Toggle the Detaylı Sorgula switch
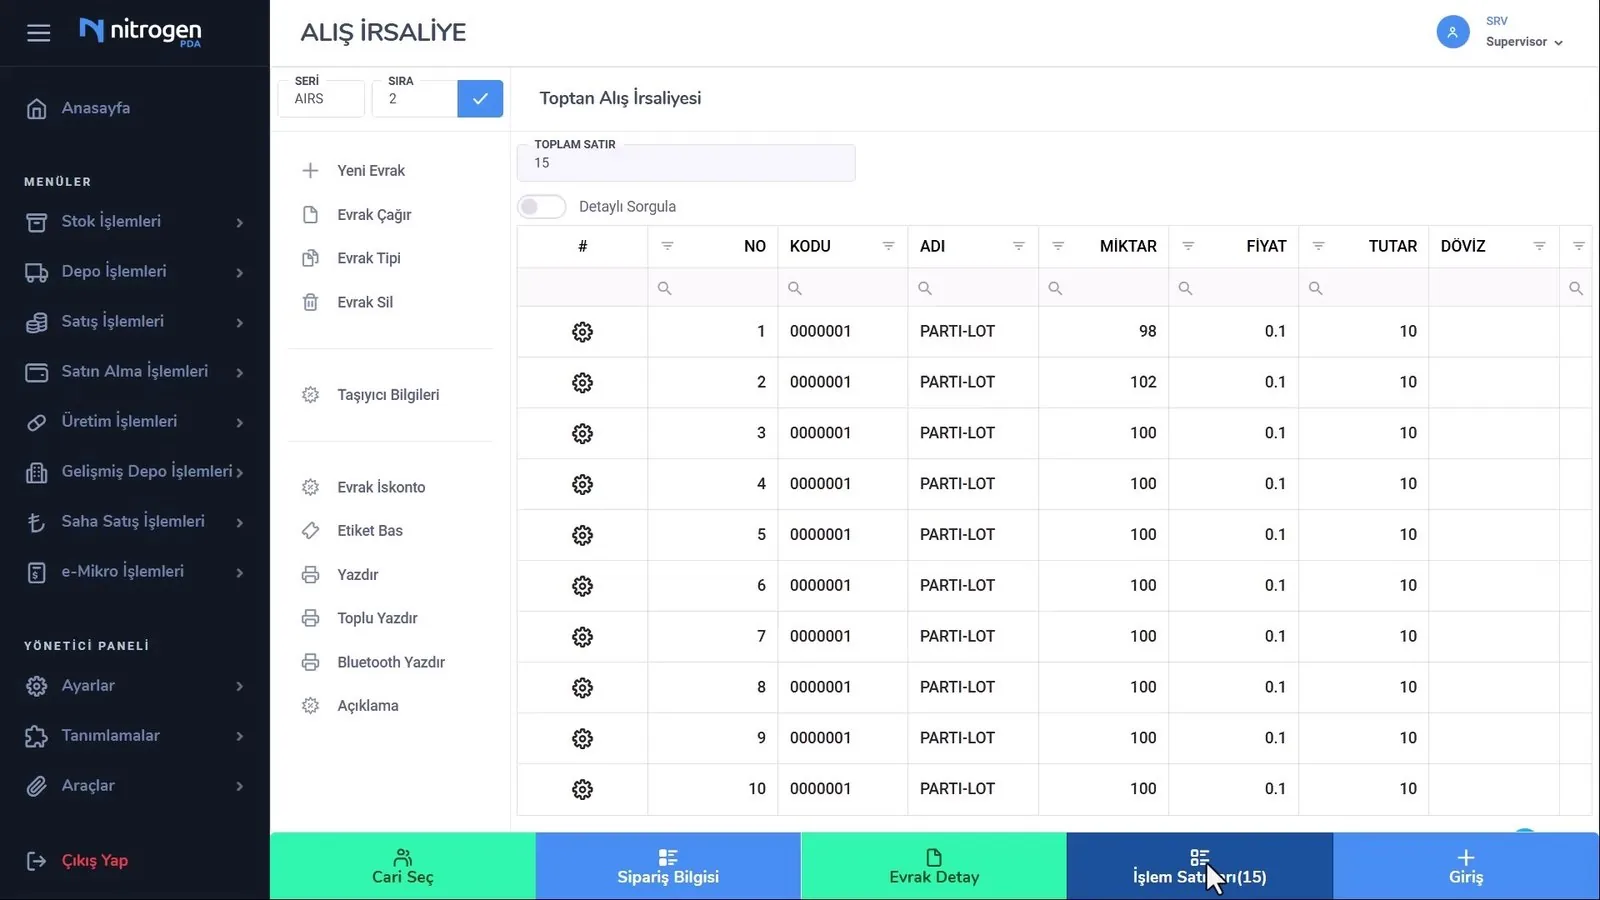 pyautogui.click(x=542, y=207)
